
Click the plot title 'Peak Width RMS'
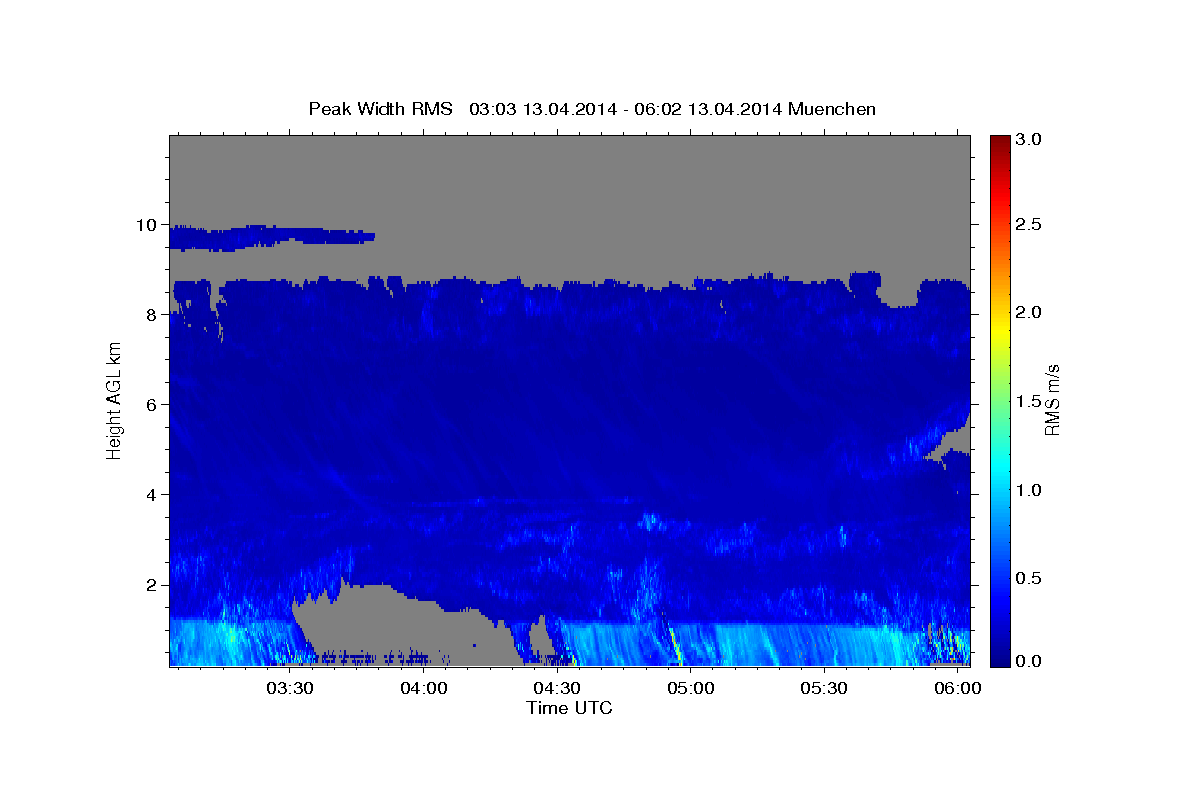381,108
